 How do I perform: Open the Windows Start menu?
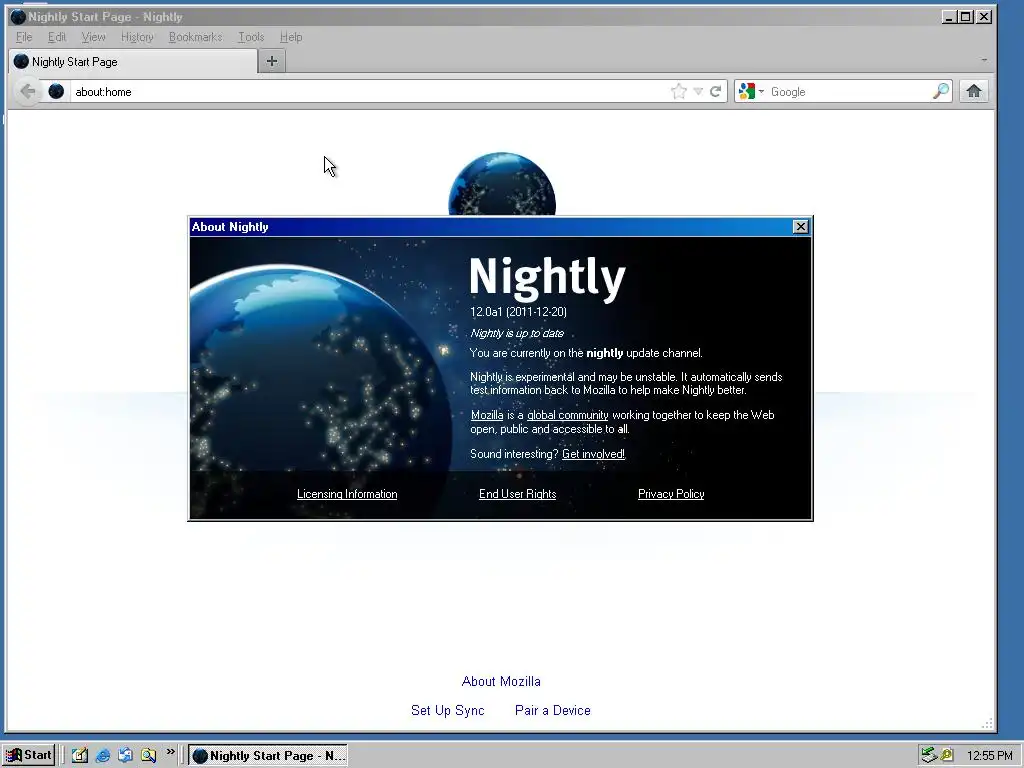point(28,756)
